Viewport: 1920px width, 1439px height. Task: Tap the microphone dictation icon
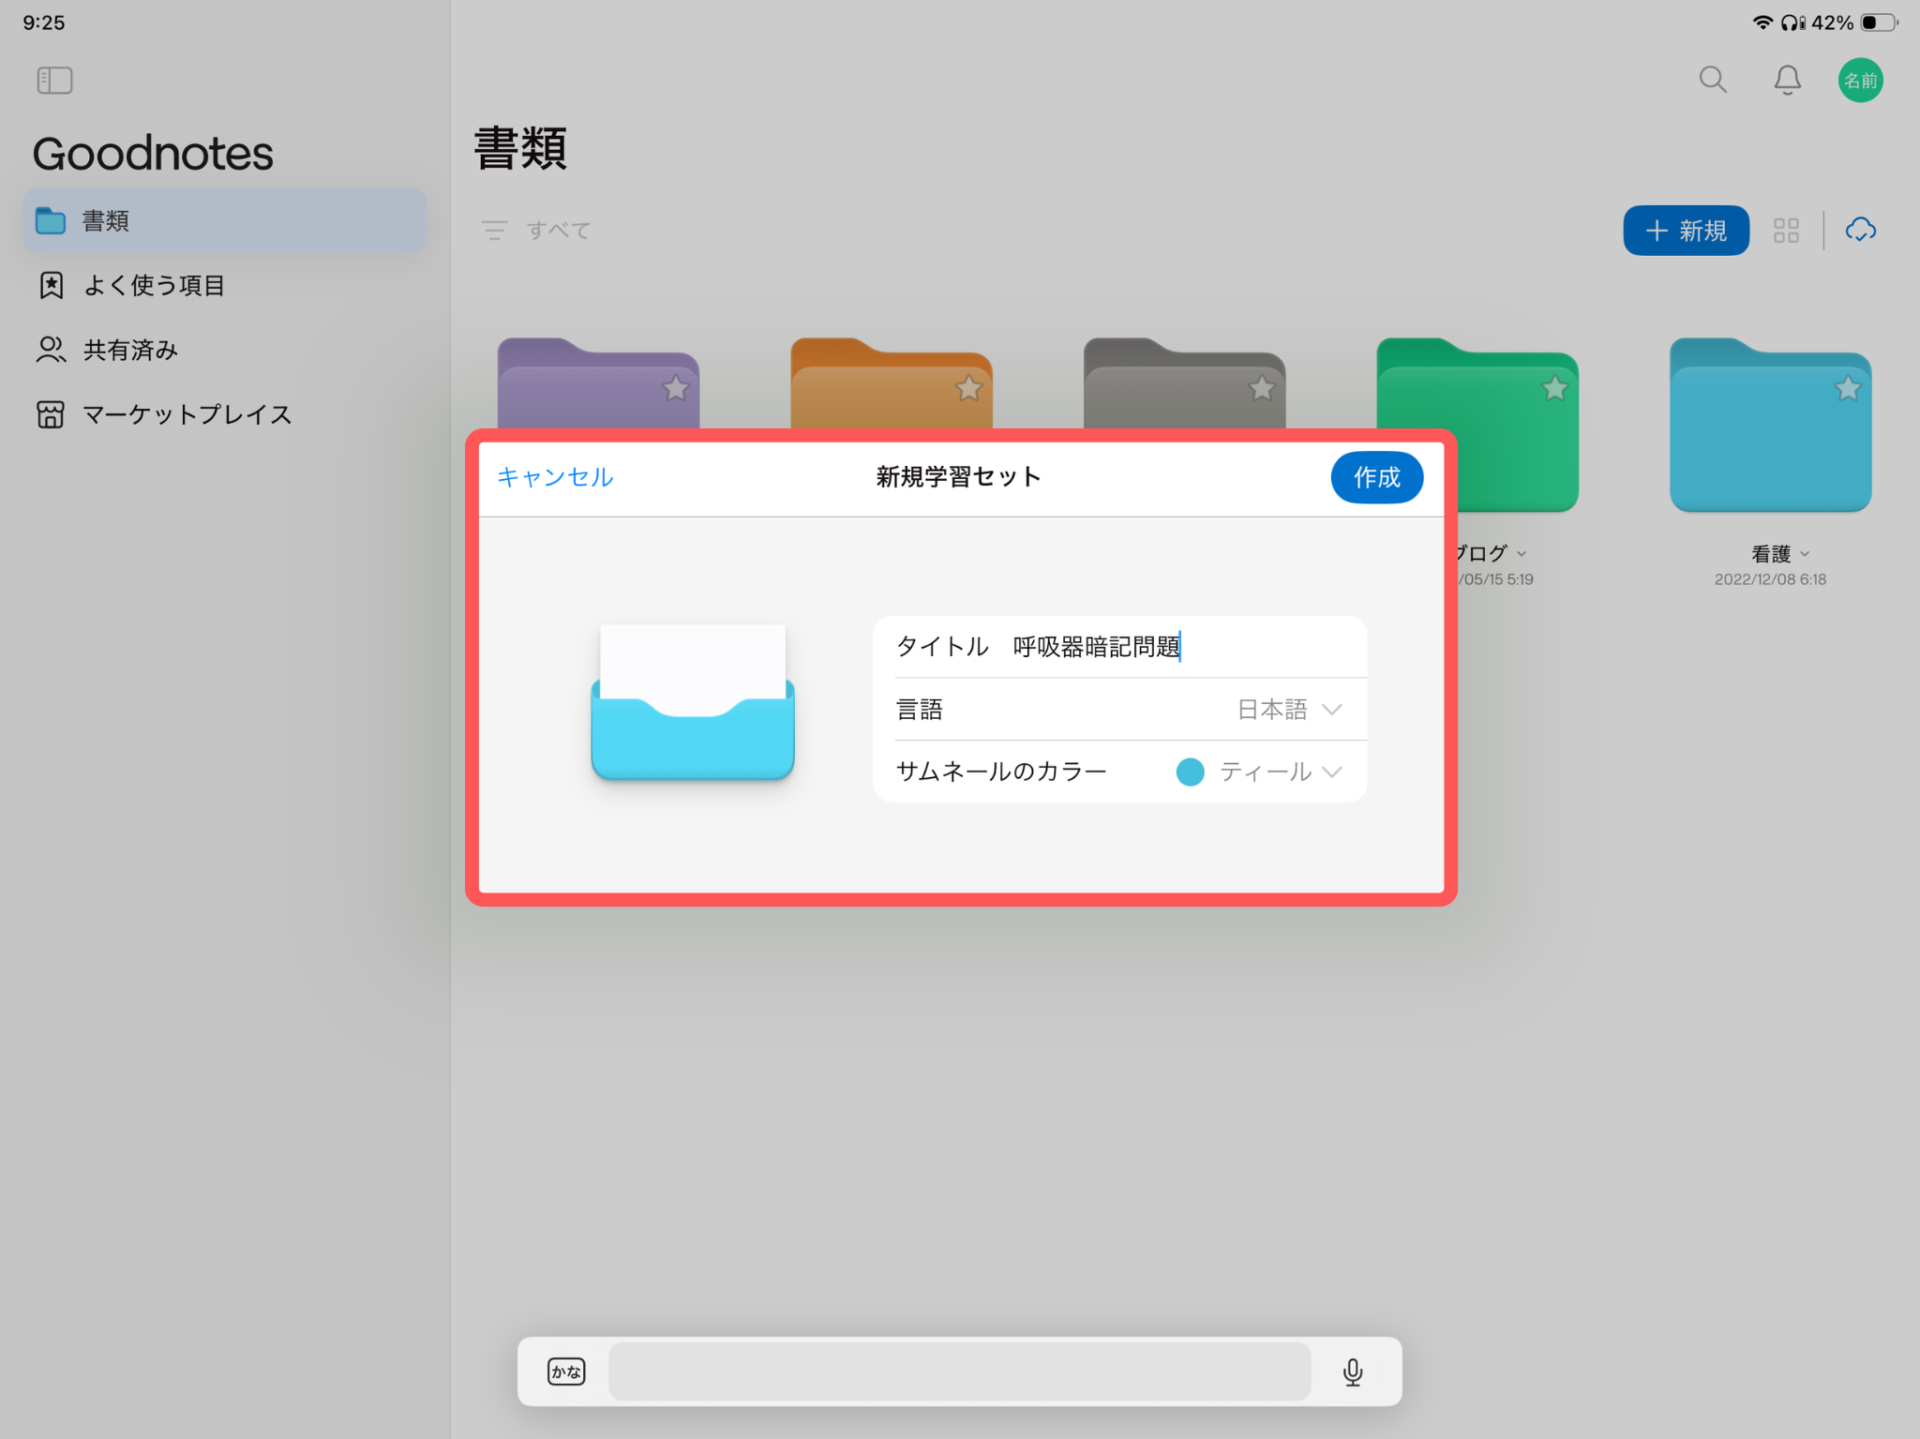coord(1352,1372)
